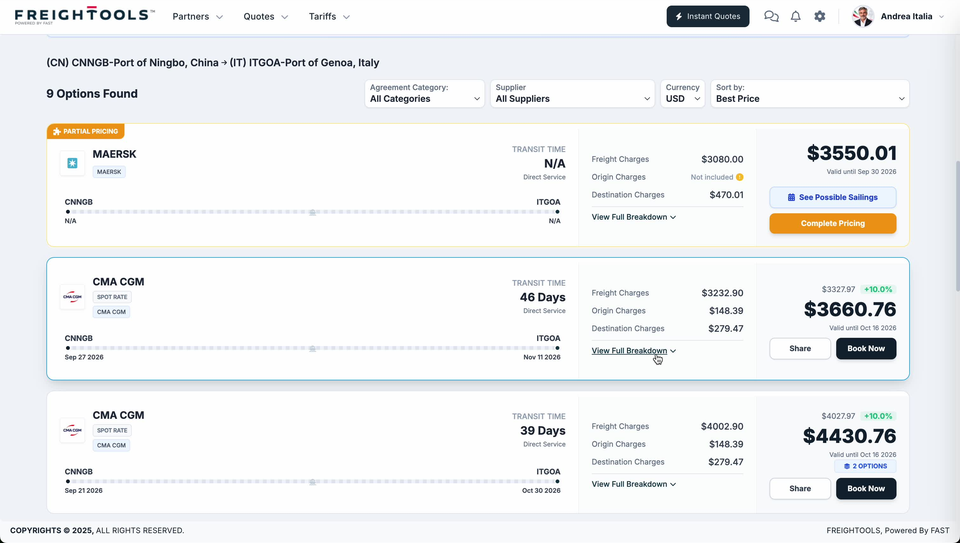The width and height of the screenshot is (960, 543).
Task: Expand View Full Breakdown for the $3660.76 offer
Action: pos(634,351)
